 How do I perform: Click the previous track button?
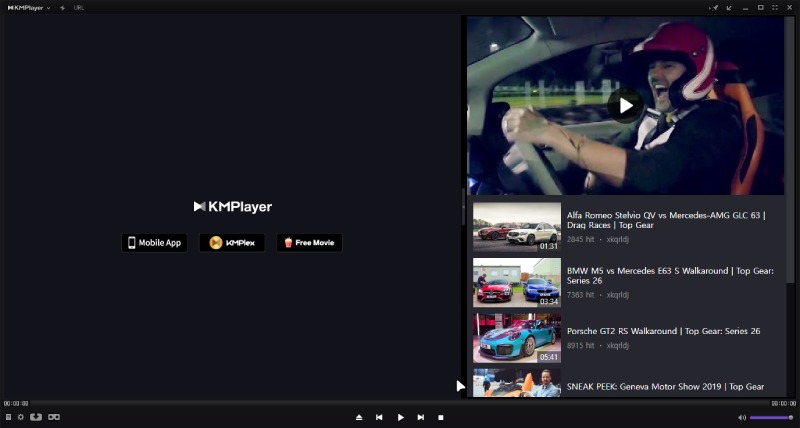tap(379, 417)
